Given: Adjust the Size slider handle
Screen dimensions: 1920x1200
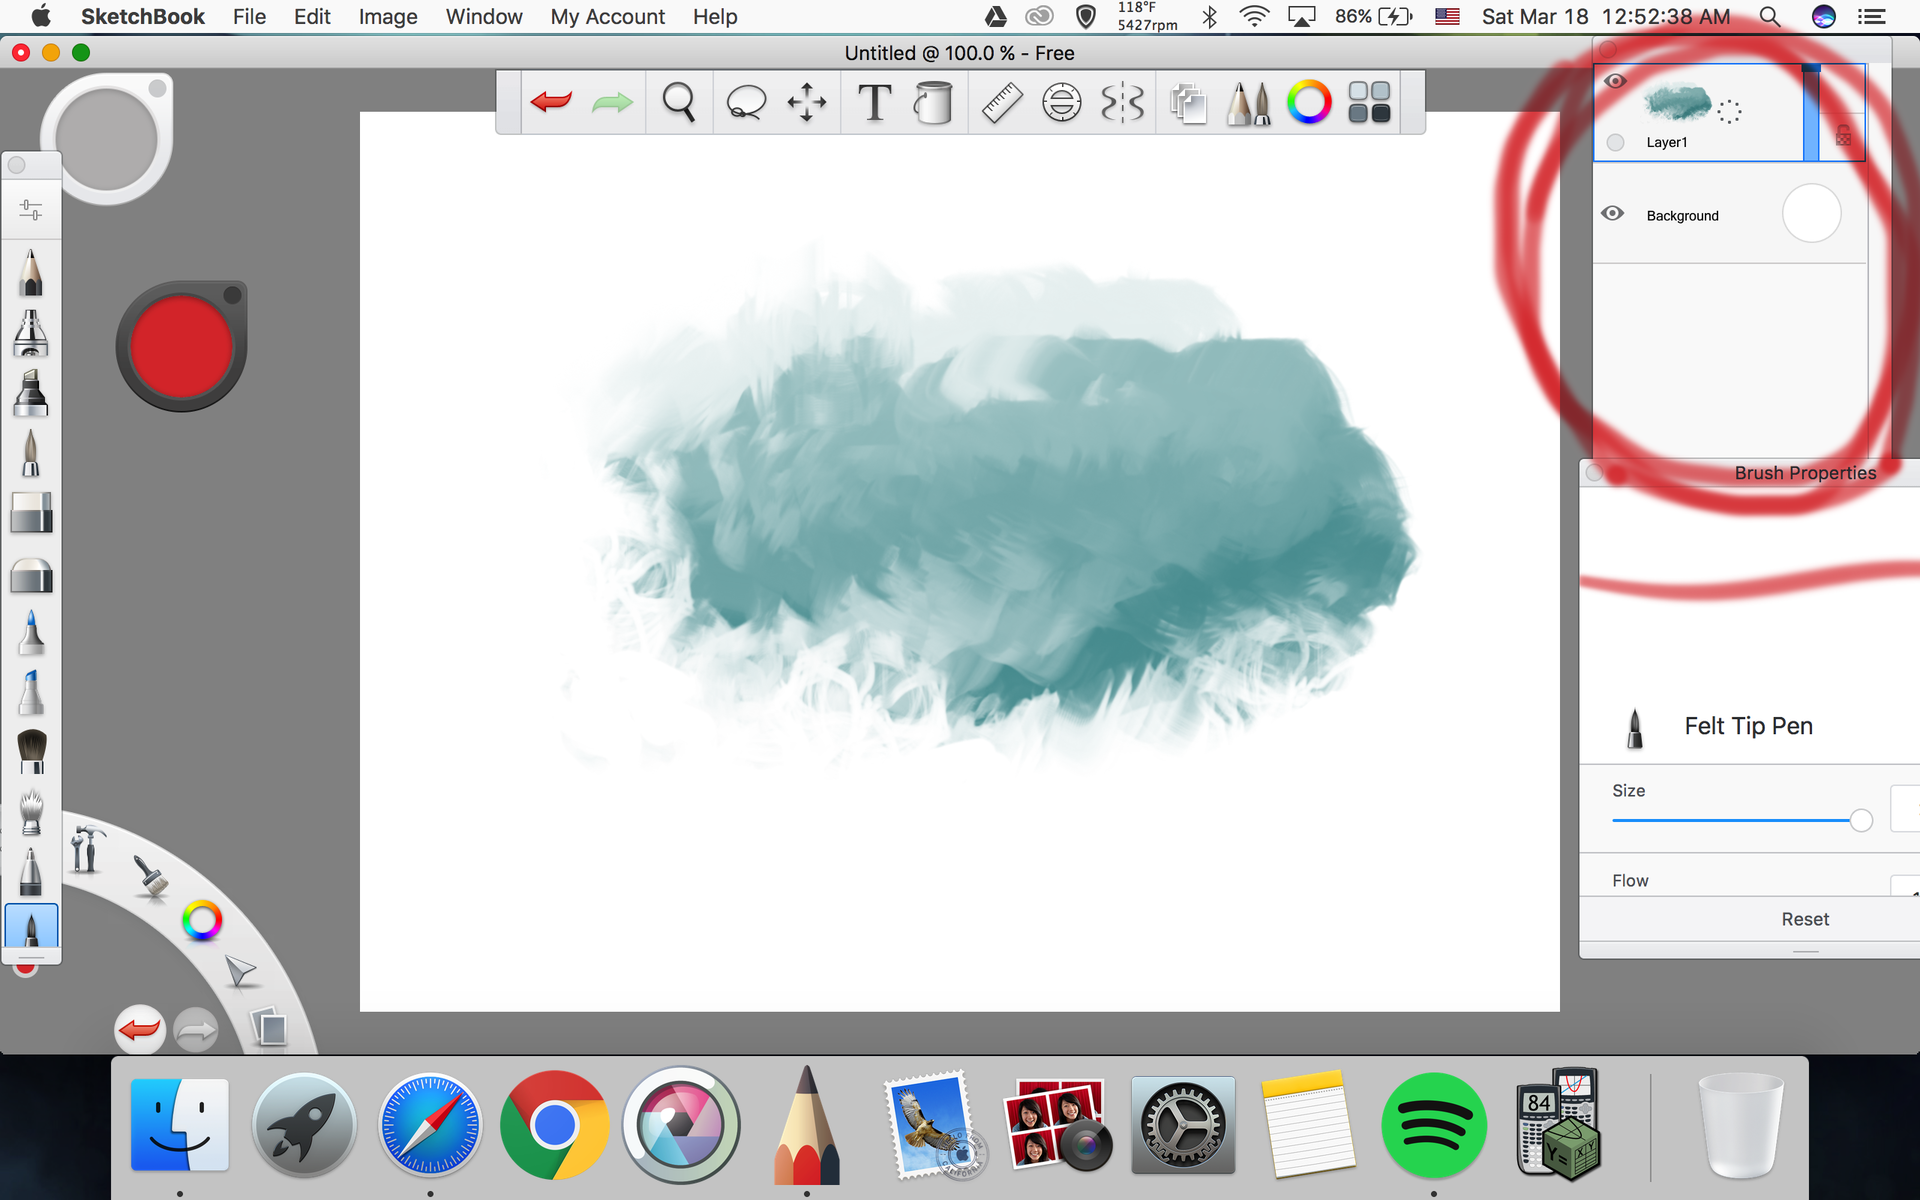Looking at the screenshot, I should (1861, 821).
